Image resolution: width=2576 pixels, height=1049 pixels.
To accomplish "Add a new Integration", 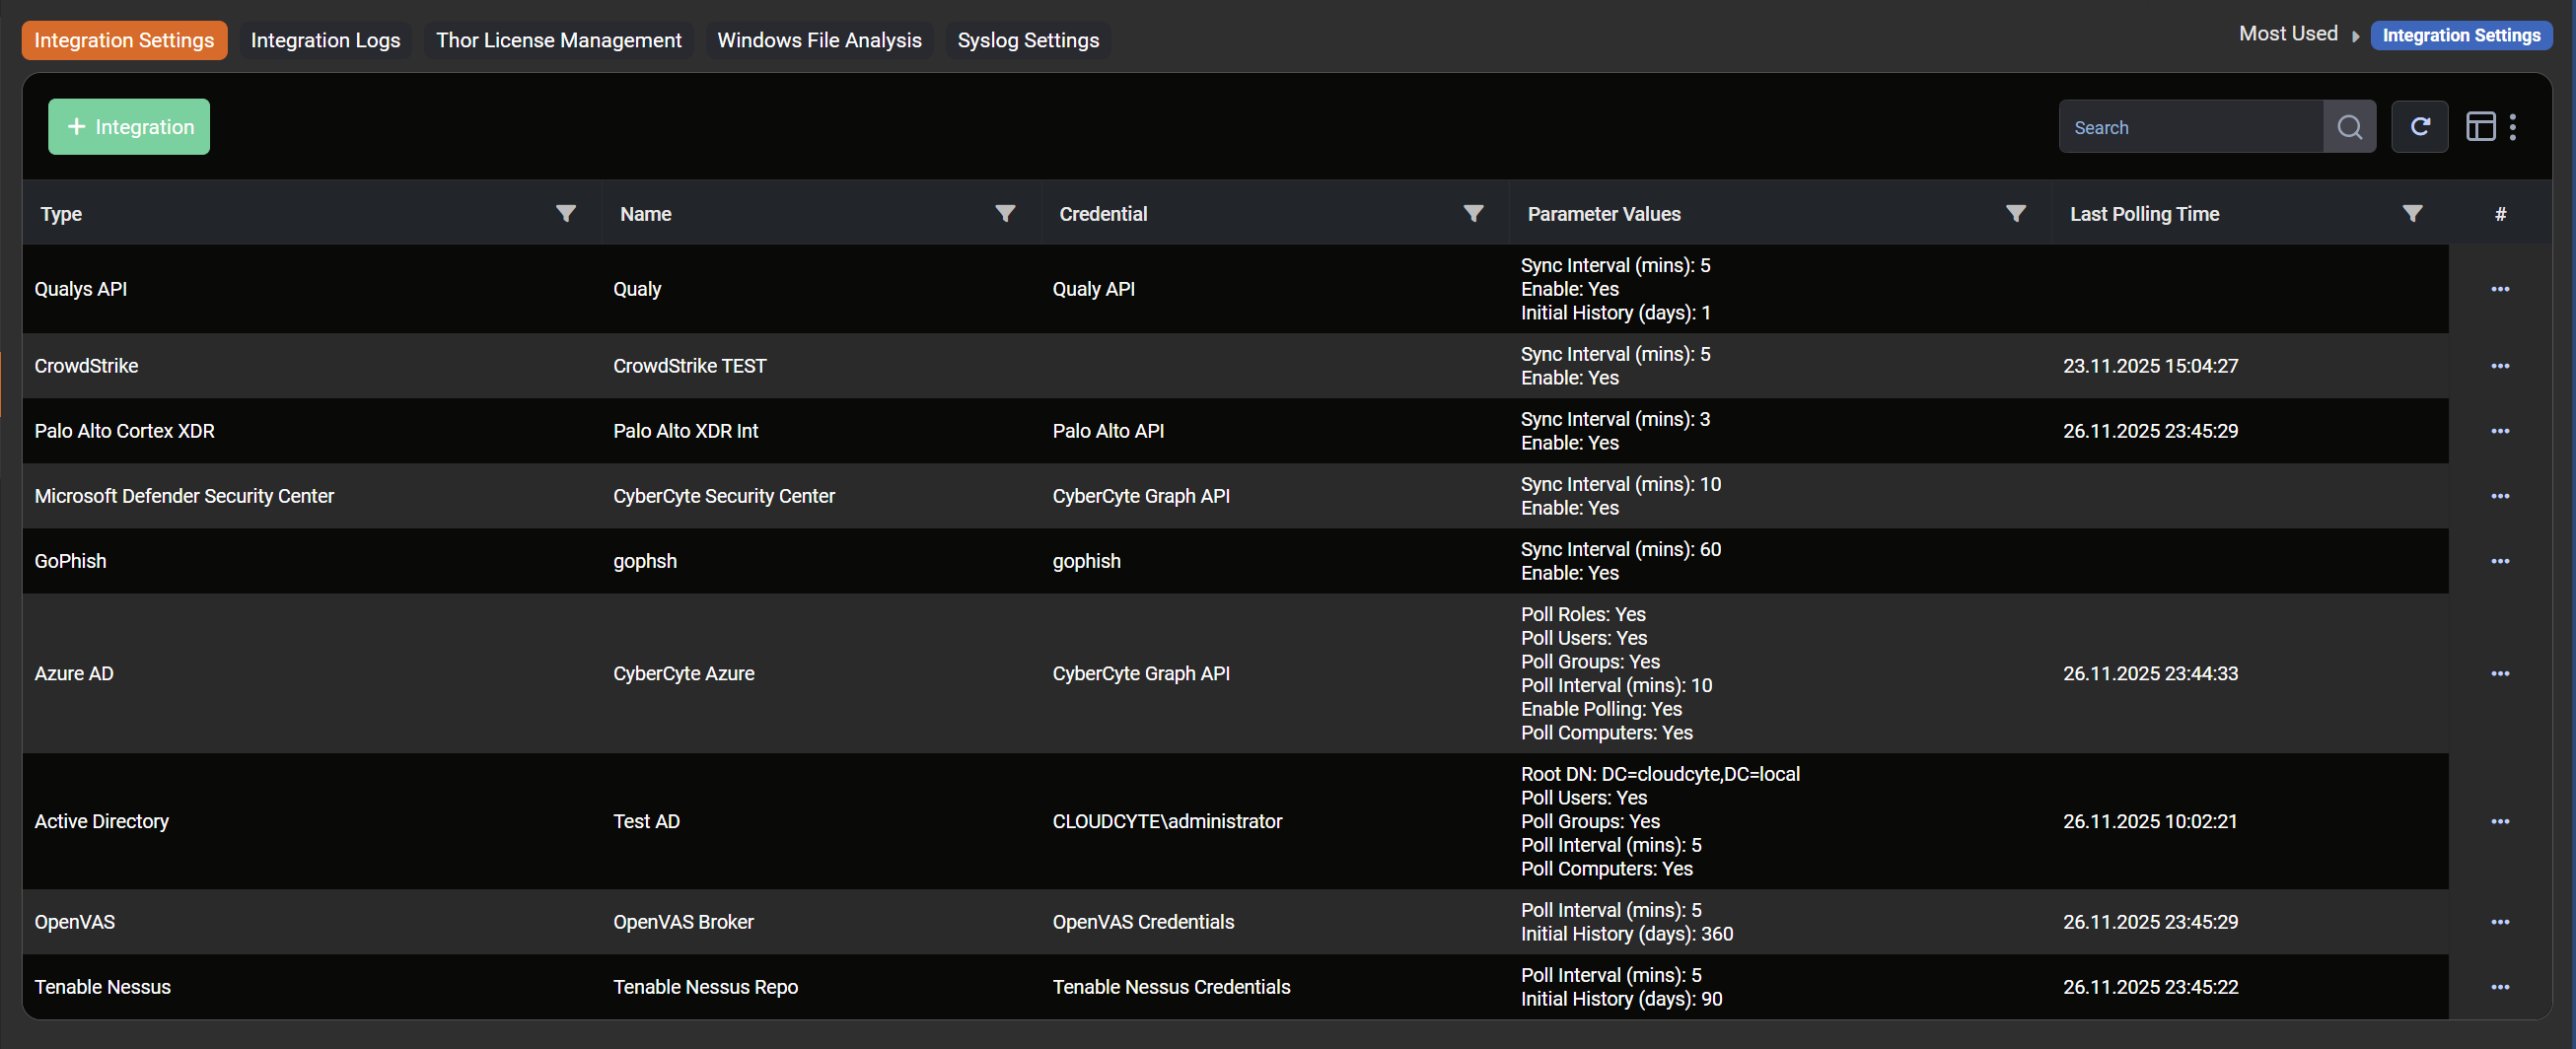I will (129, 127).
